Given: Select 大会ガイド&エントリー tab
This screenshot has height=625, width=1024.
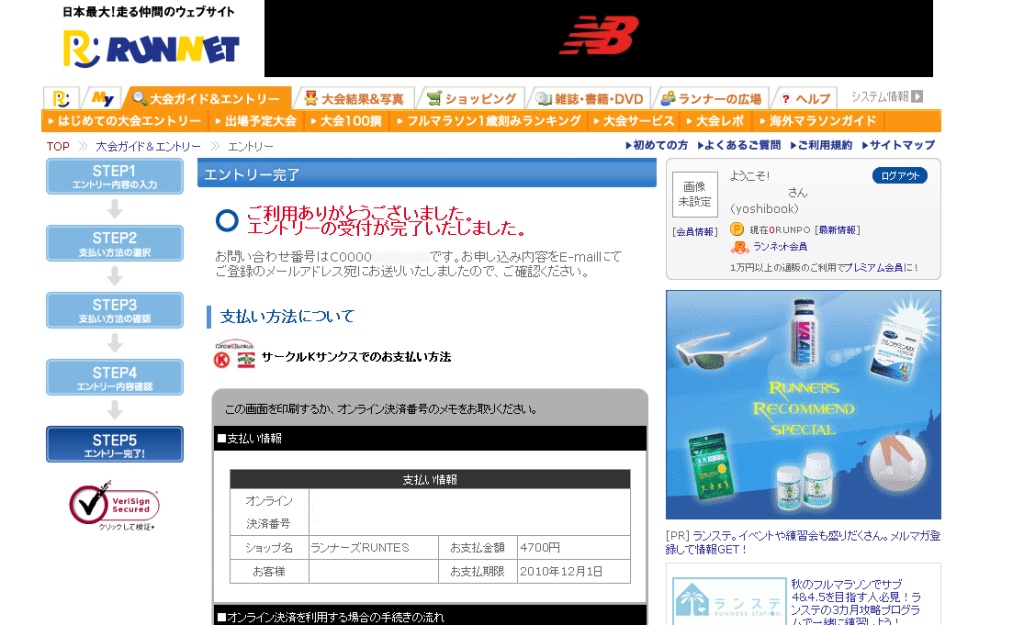Looking at the screenshot, I should (x=207, y=99).
